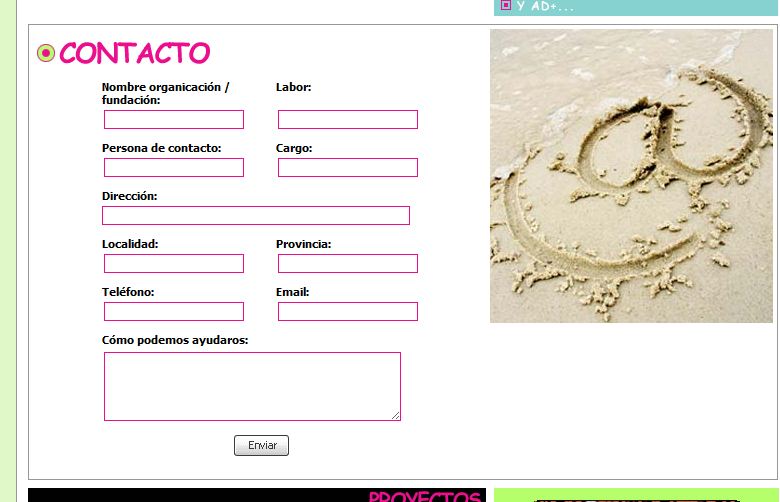This screenshot has width=780, height=502.
Task: Select the Localidad text box
Action: tap(174, 264)
